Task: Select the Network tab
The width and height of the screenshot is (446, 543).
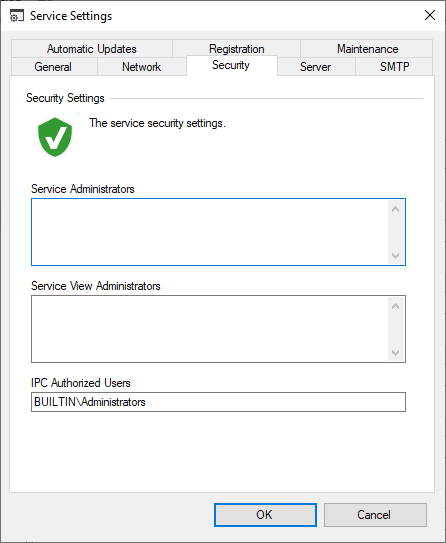Action: coord(142,66)
